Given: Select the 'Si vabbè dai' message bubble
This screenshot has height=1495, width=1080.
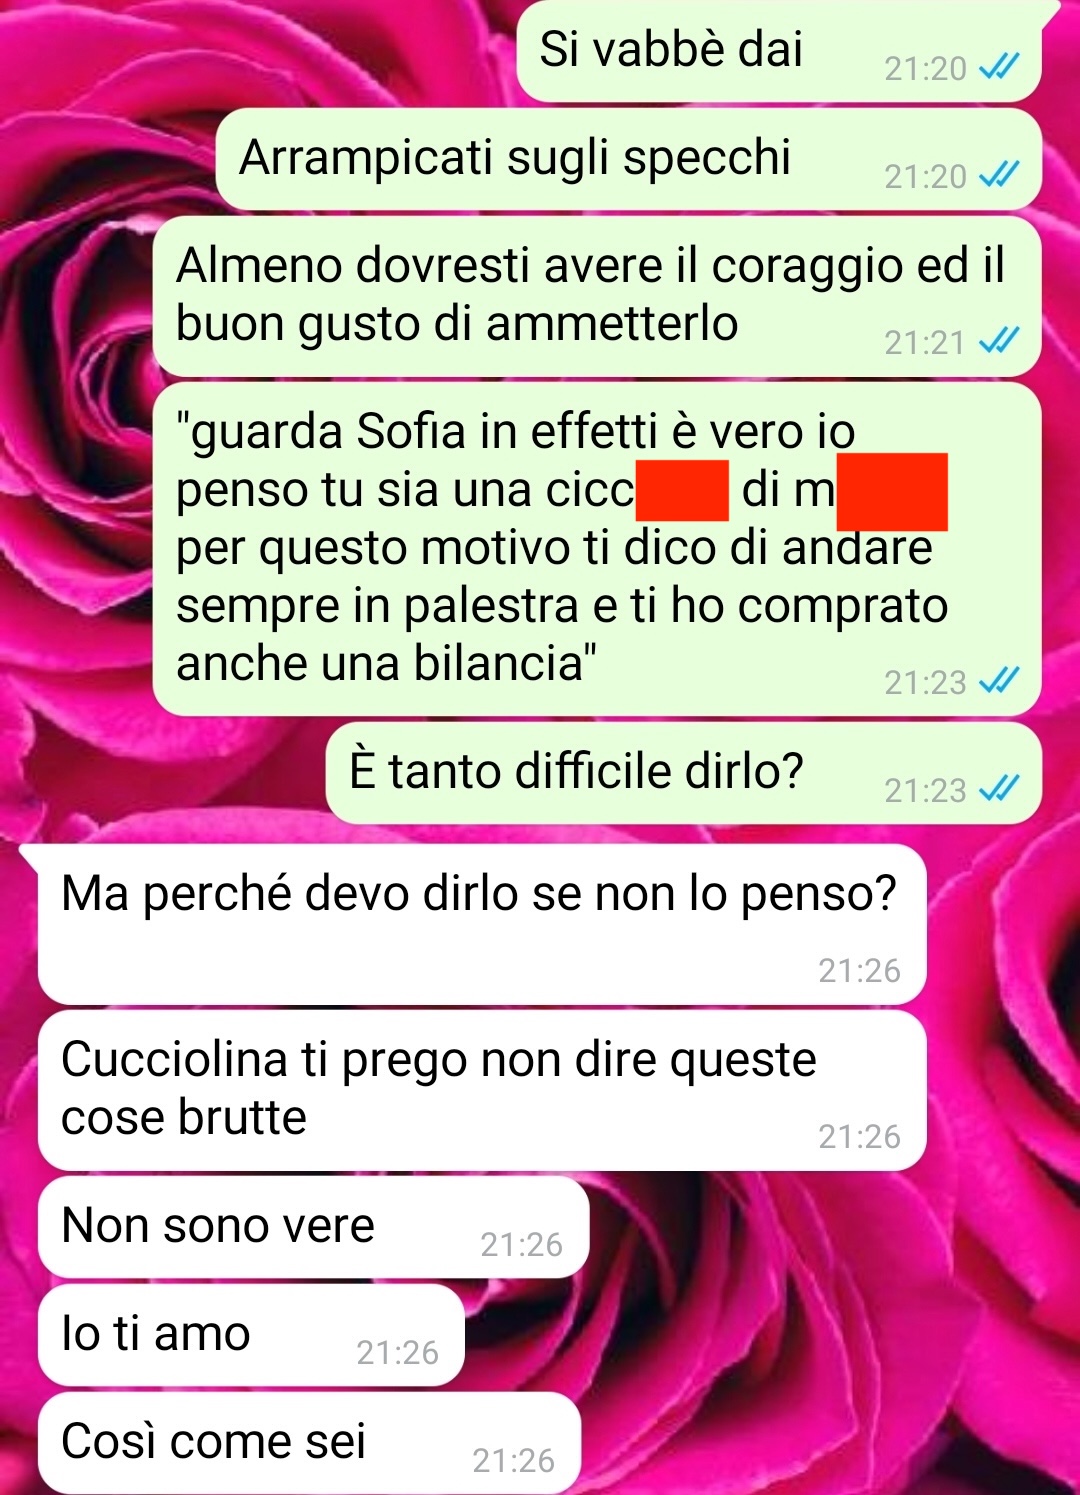Looking at the screenshot, I should click(779, 51).
